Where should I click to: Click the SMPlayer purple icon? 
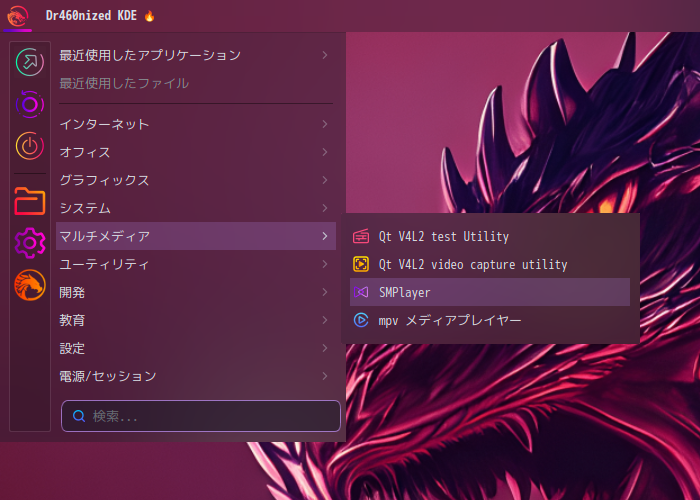361,292
